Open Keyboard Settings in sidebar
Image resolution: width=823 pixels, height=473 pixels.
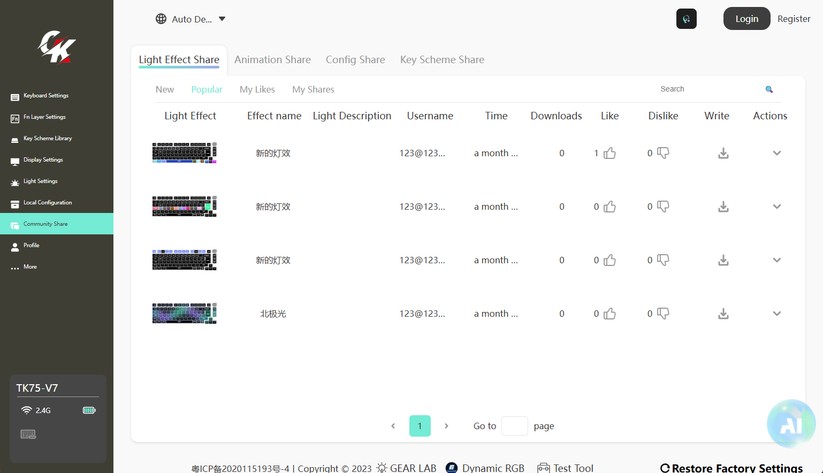[56, 96]
